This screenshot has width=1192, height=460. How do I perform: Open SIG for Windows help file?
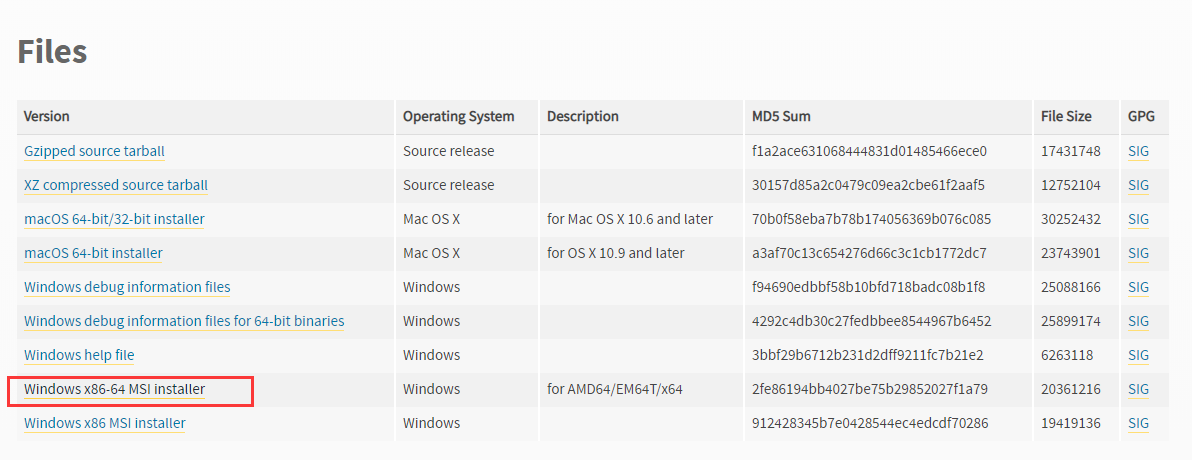pos(1139,355)
